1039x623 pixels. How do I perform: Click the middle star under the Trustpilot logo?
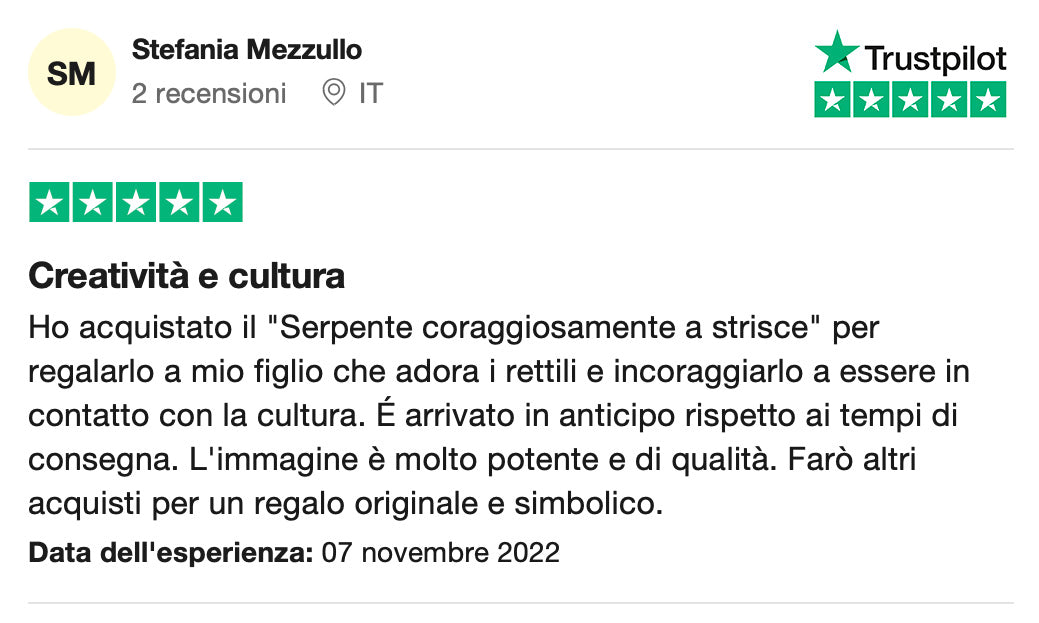tap(910, 100)
